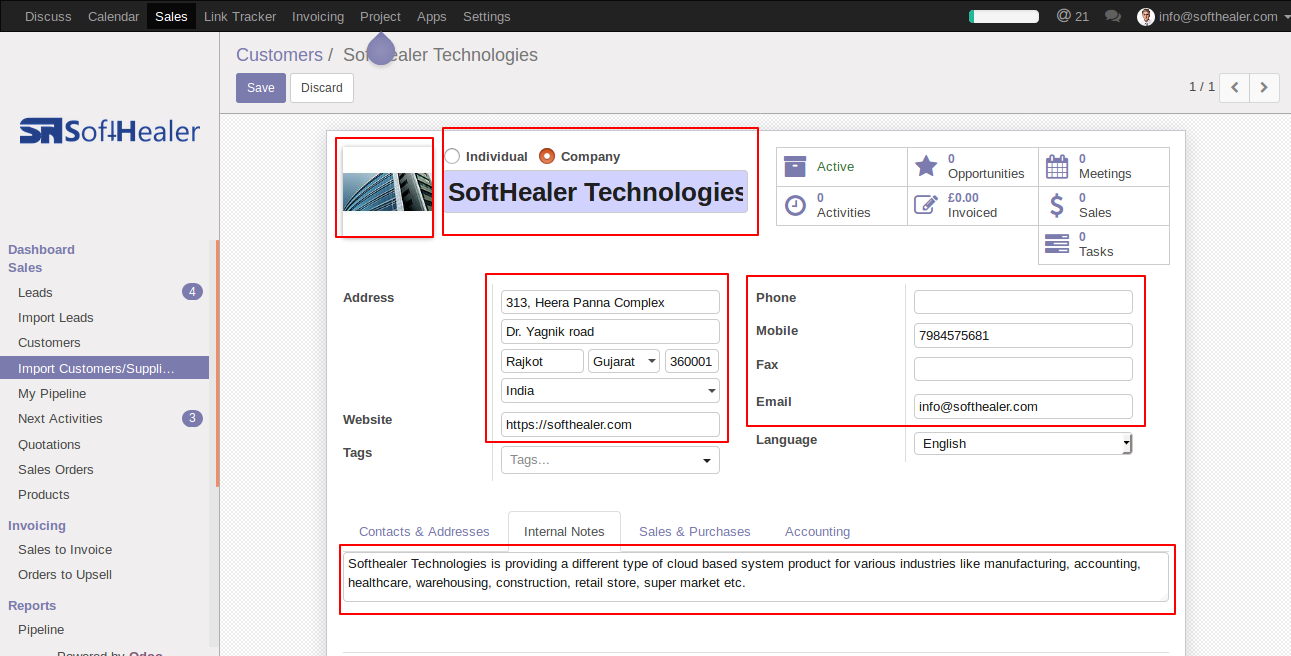
Task: Click the Rajkot city field
Action: point(542,361)
